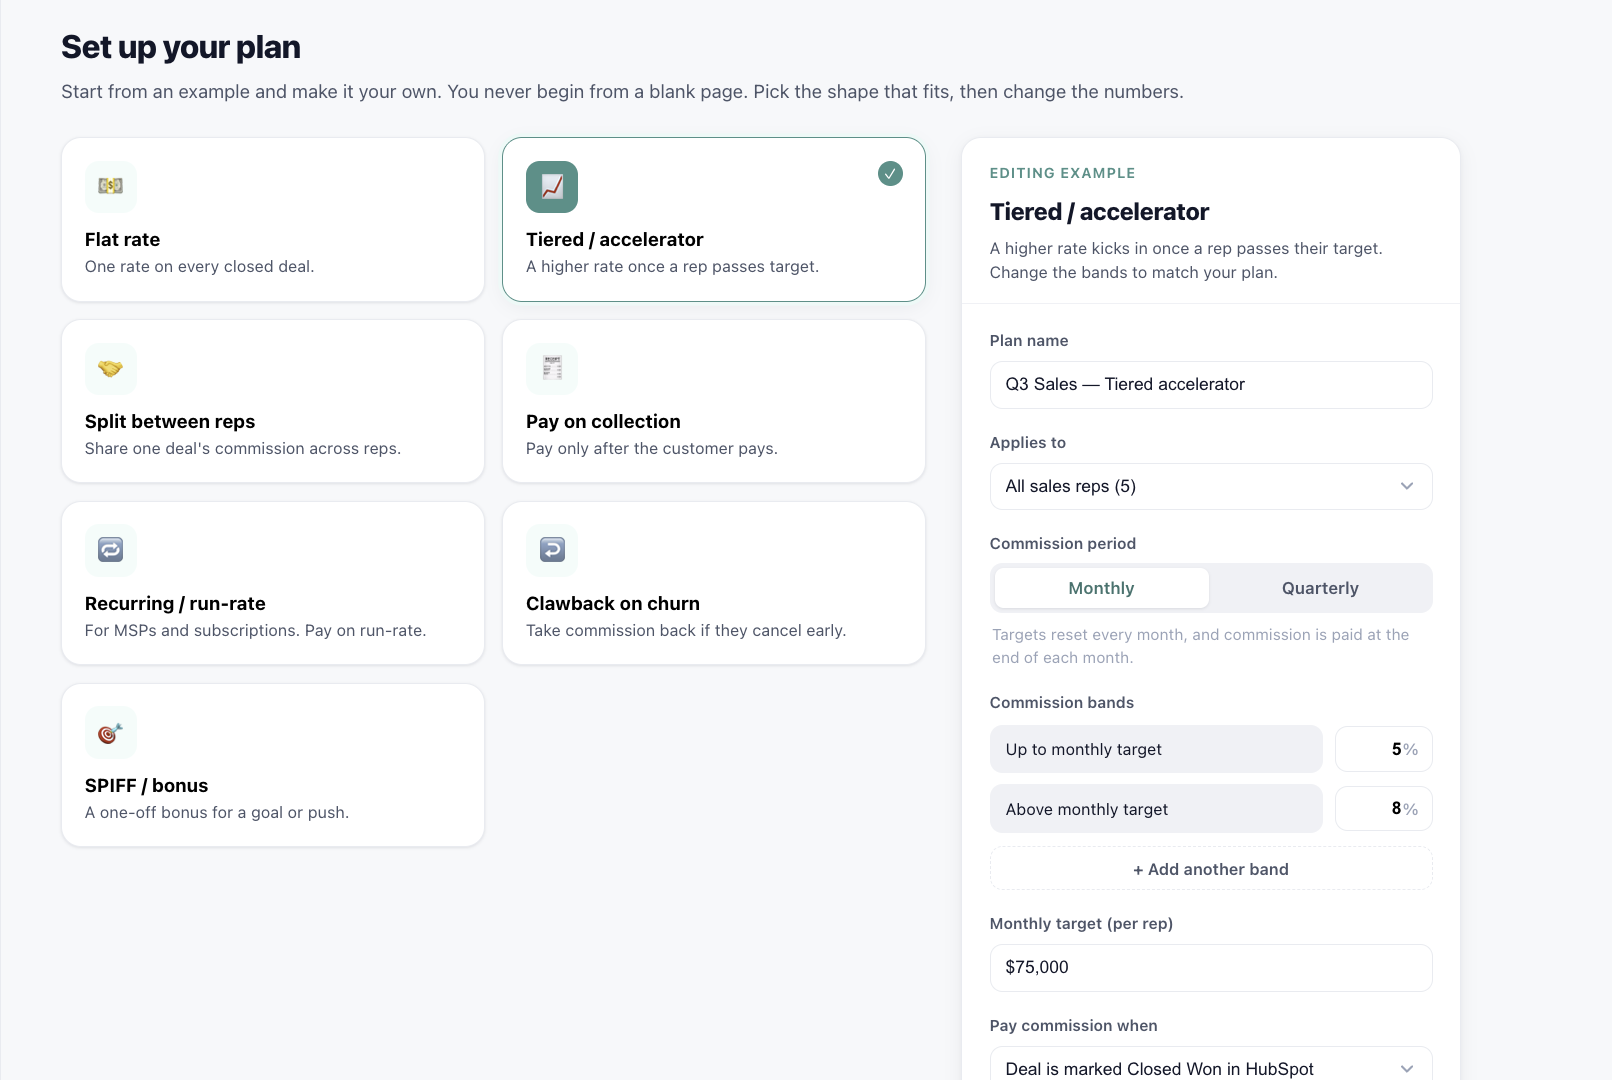The height and width of the screenshot is (1080, 1612).
Task: Switch commission period to Quarterly
Action: tap(1320, 588)
